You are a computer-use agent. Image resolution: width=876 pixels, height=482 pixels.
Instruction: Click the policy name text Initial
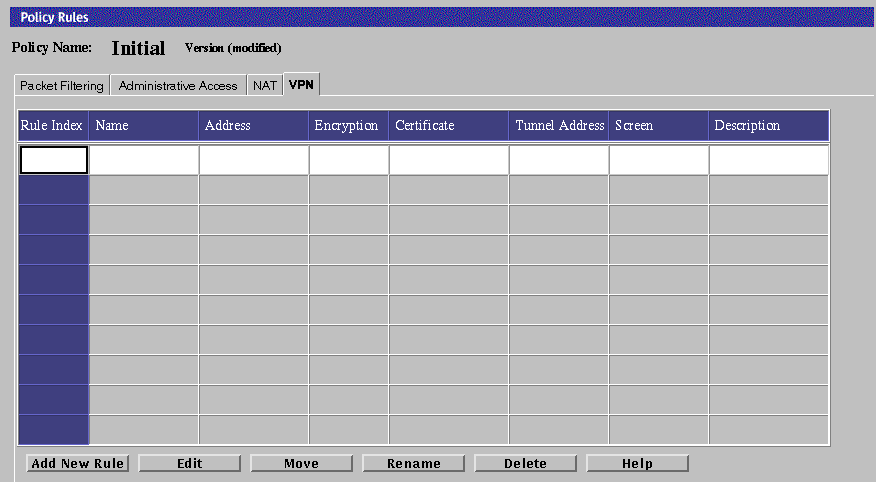pos(138,48)
